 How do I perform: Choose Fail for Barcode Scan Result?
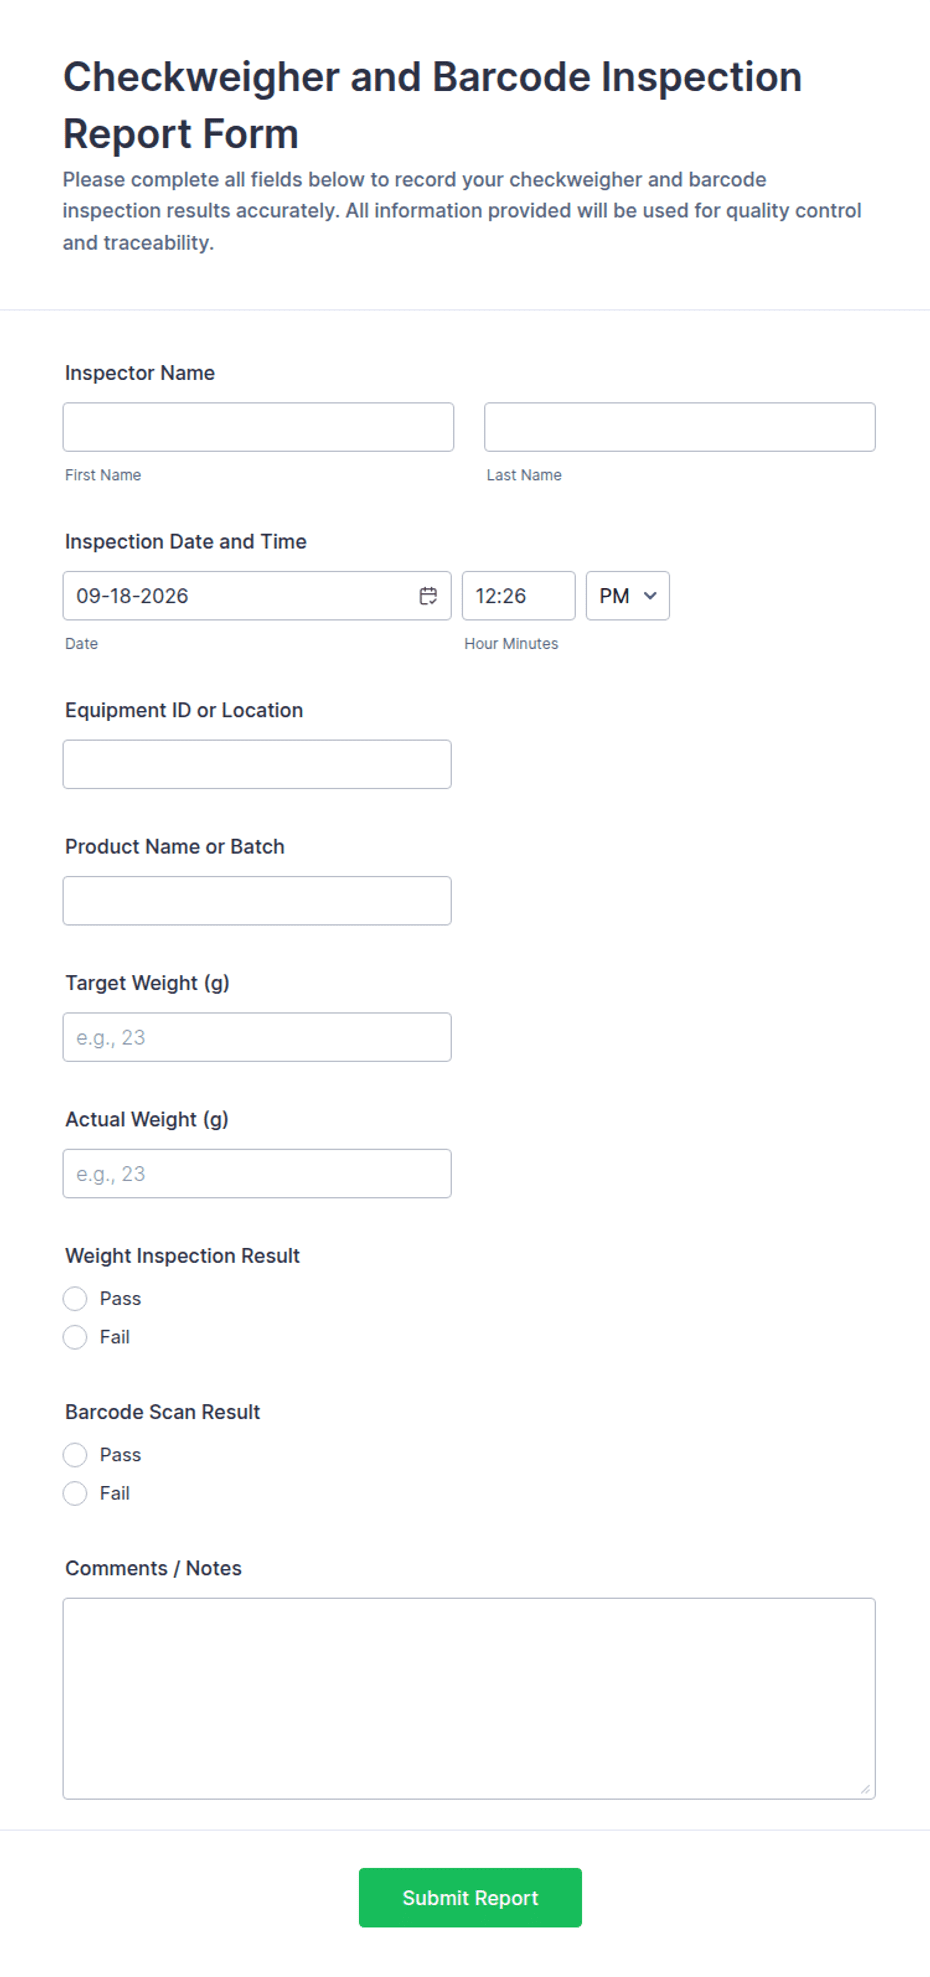point(75,1493)
